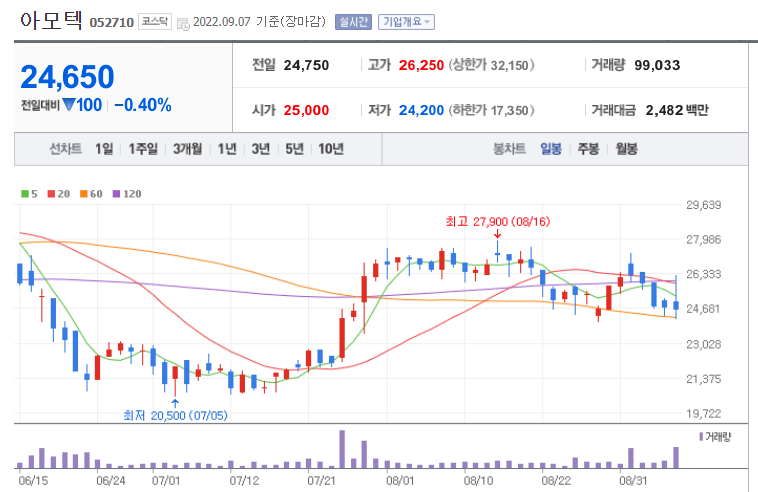Screen dimensions: 758x492
Task: Click the 상한가 32,150 text
Action: point(491,65)
